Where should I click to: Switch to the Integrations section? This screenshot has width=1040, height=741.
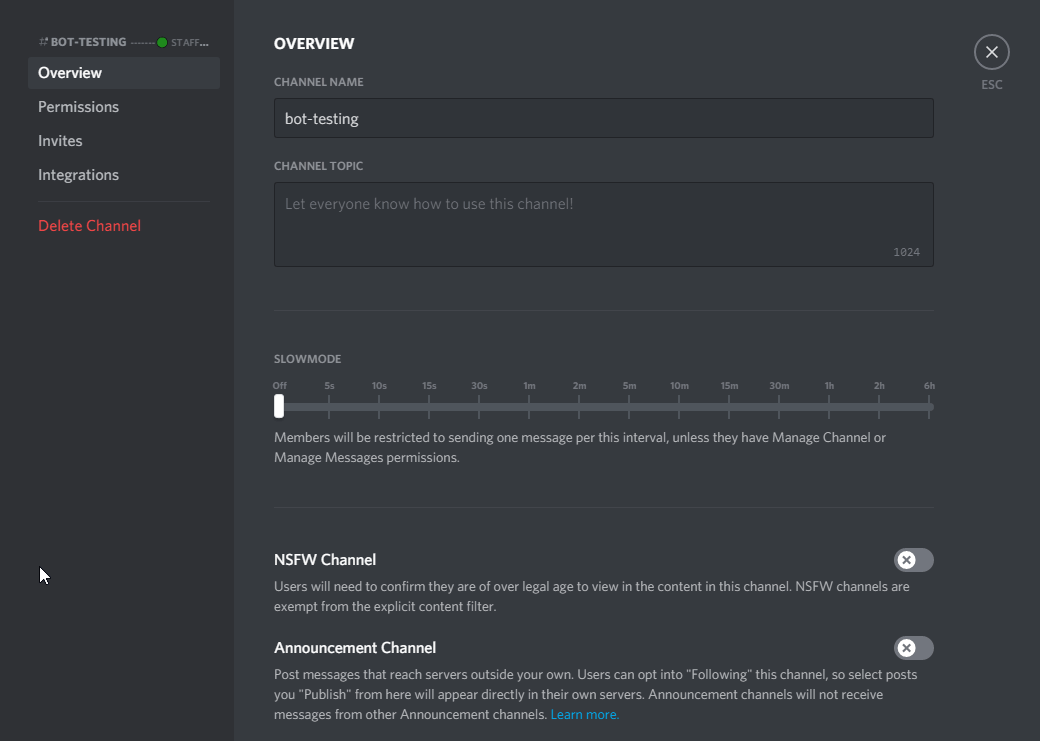coord(78,175)
